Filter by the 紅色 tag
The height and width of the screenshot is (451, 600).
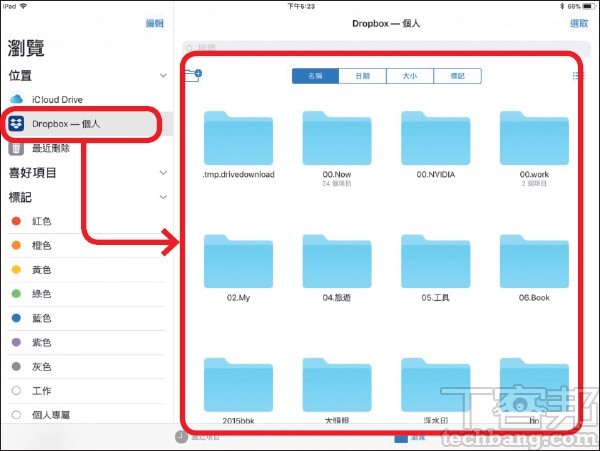pos(86,221)
